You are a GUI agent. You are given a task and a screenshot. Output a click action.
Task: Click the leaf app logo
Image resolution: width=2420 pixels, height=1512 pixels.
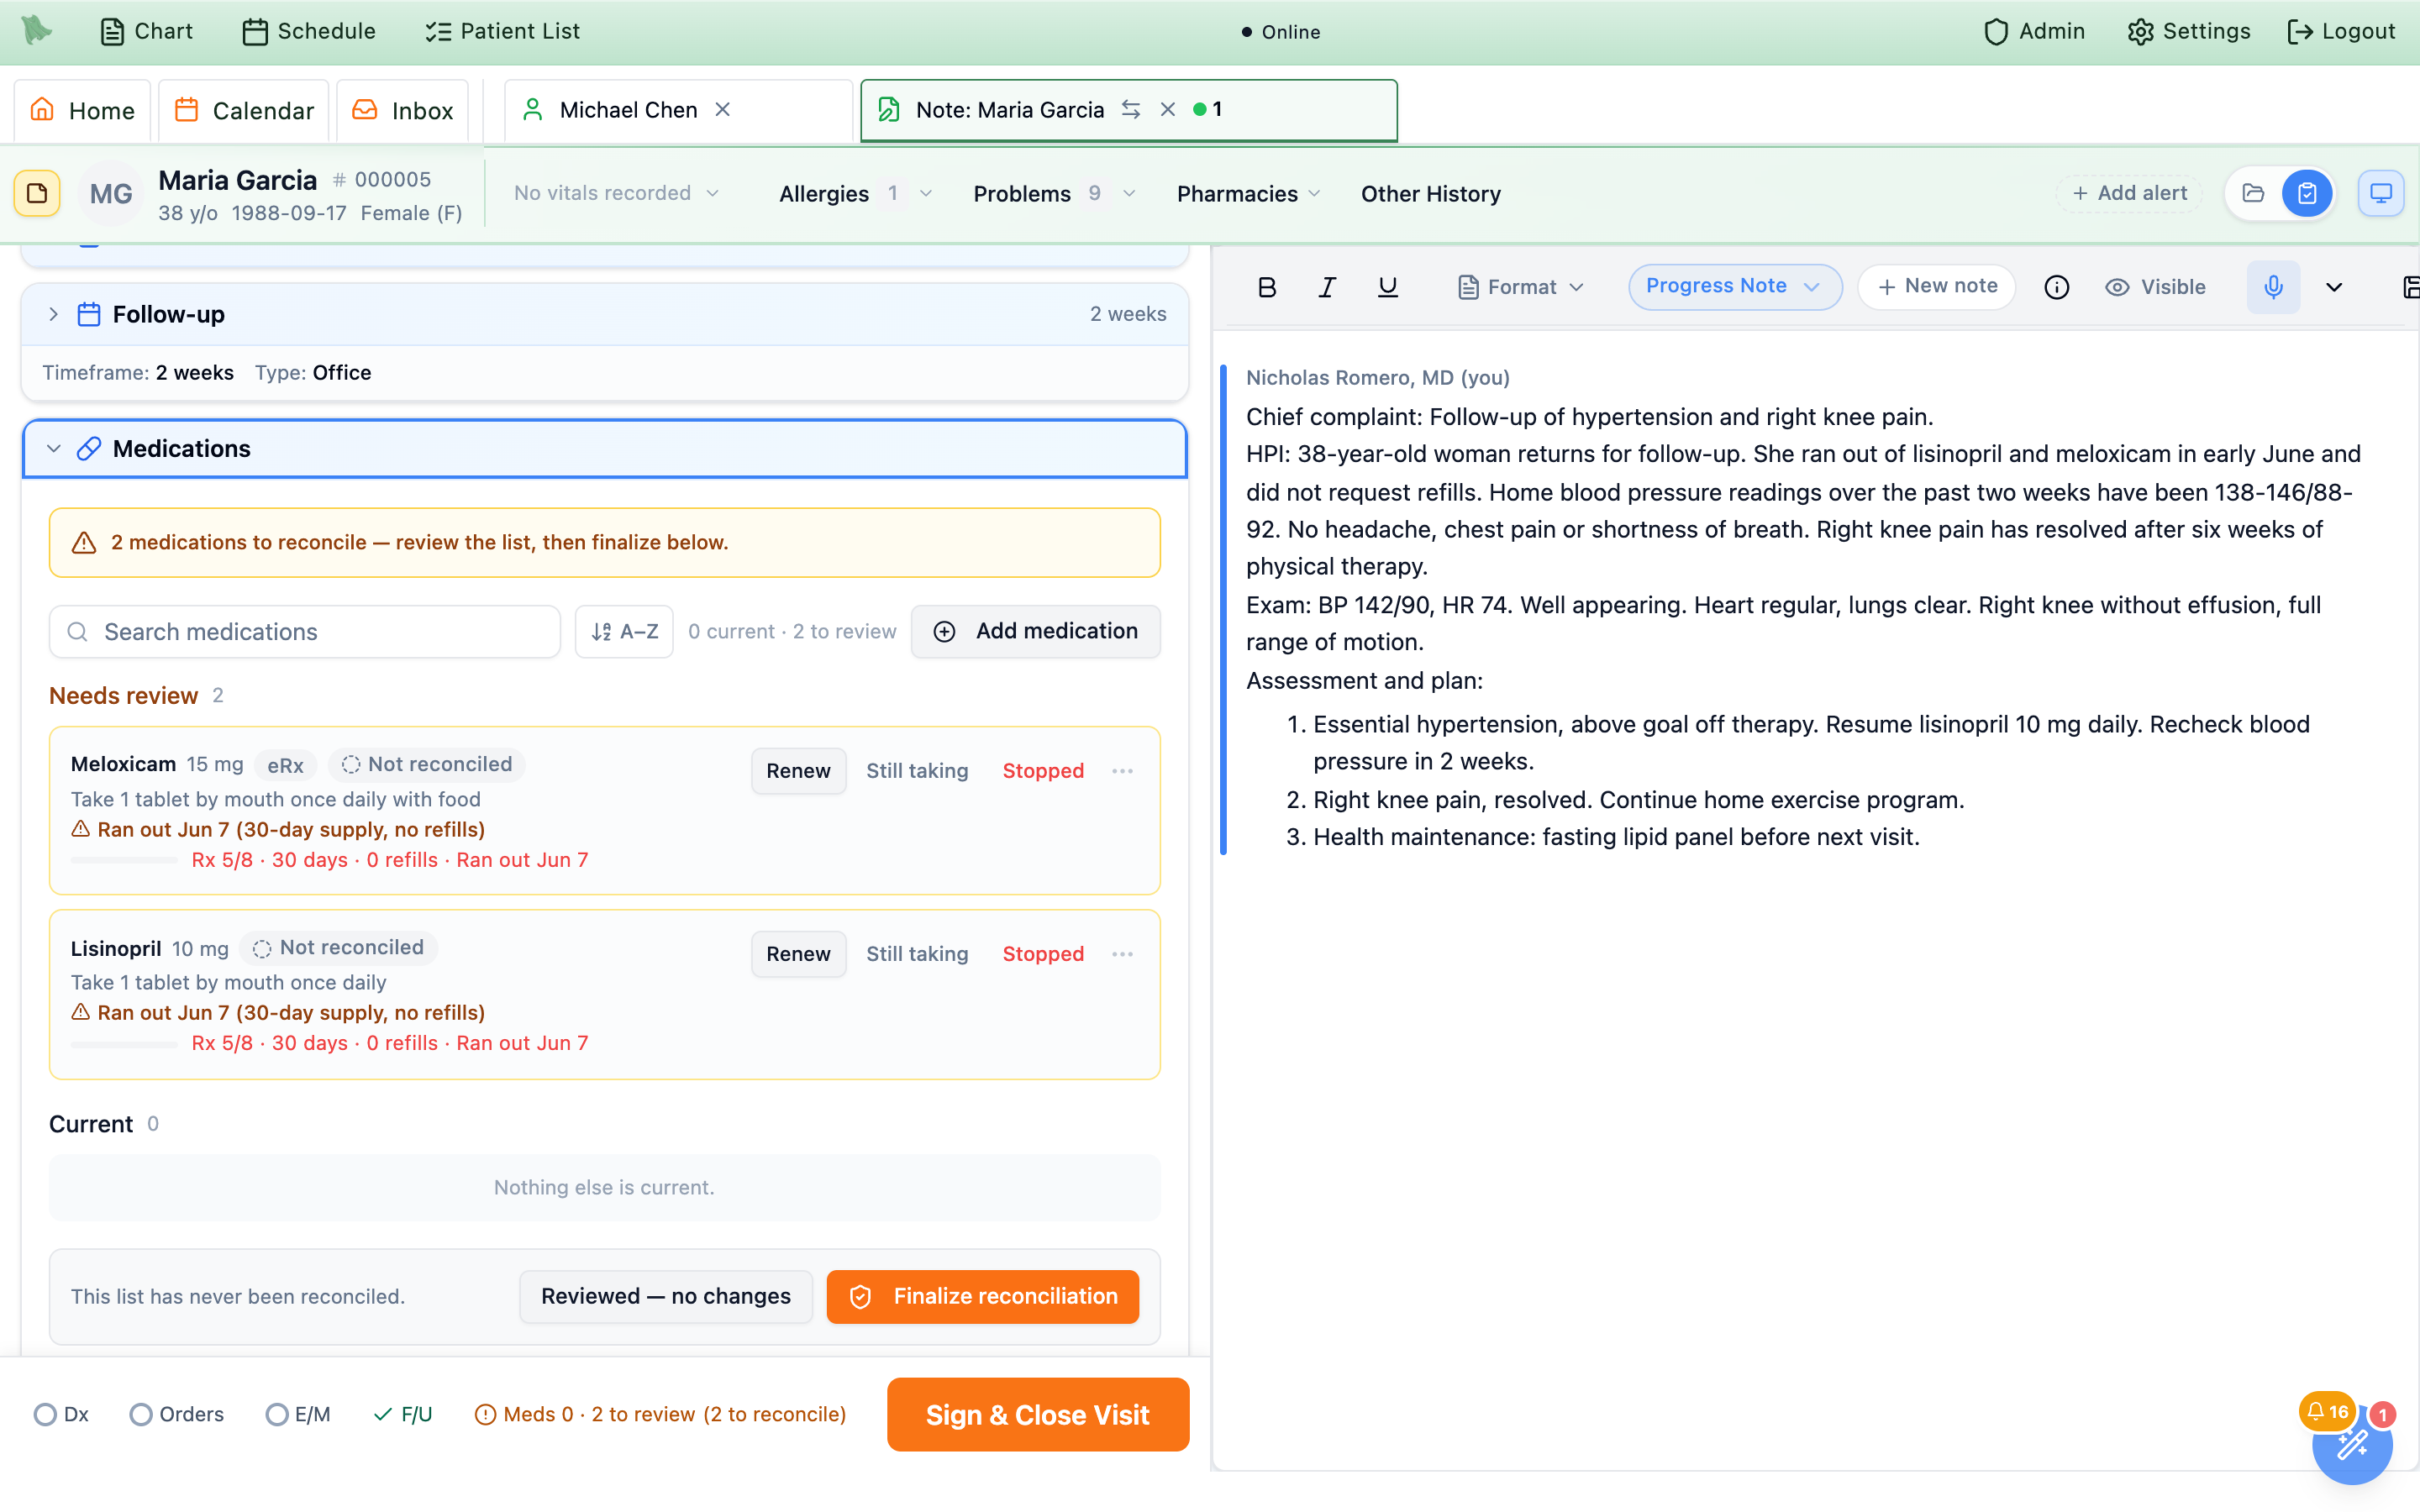click(x=37, y=30)
